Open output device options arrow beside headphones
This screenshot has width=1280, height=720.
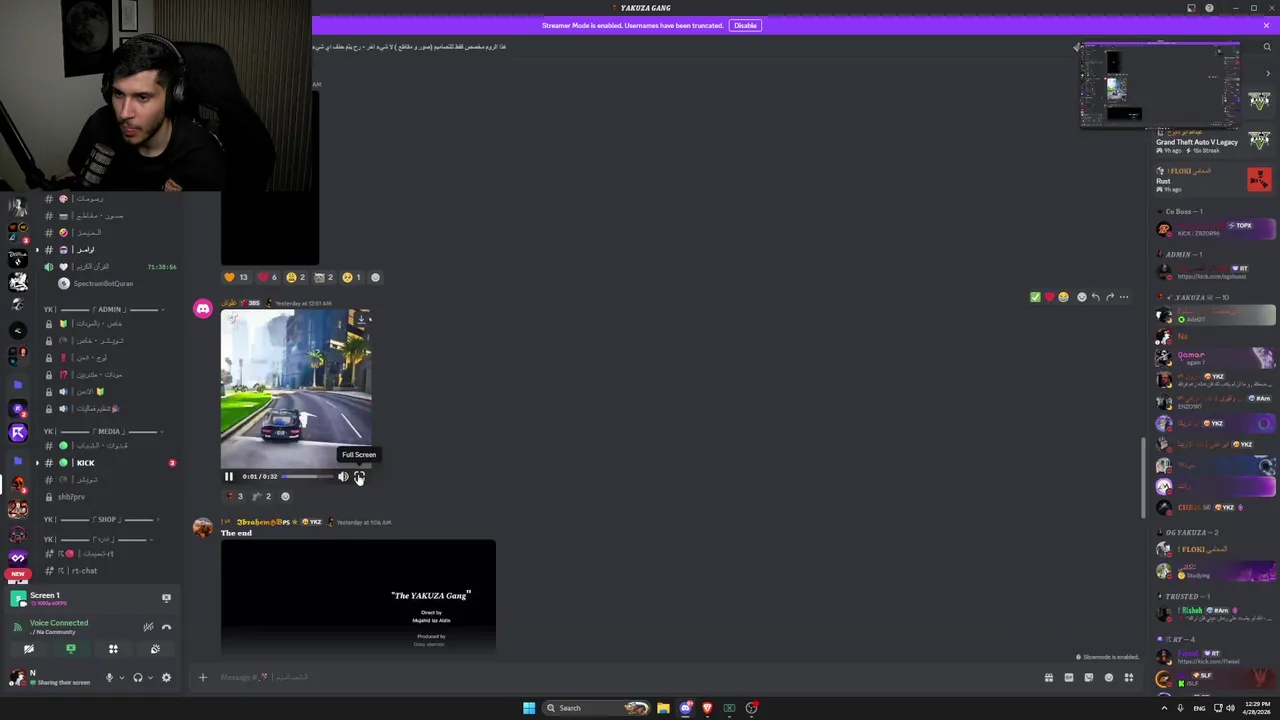point(151,678)
